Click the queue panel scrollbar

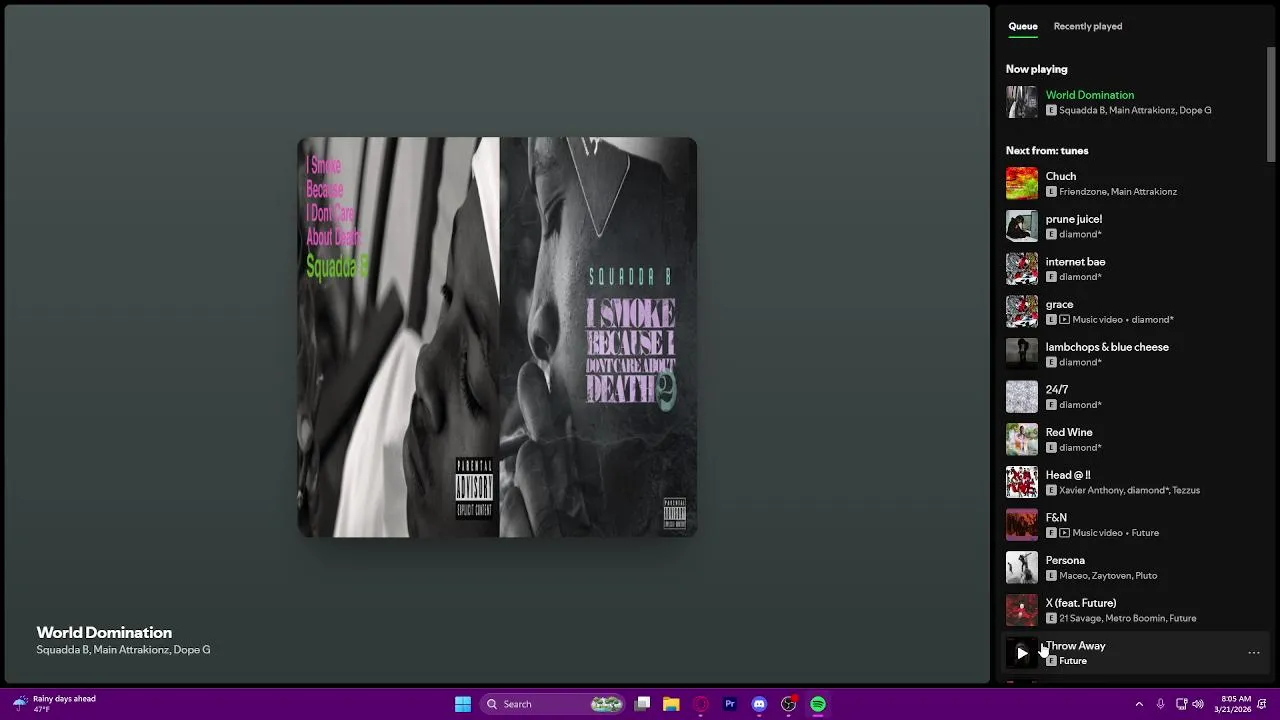[1272, 104]
